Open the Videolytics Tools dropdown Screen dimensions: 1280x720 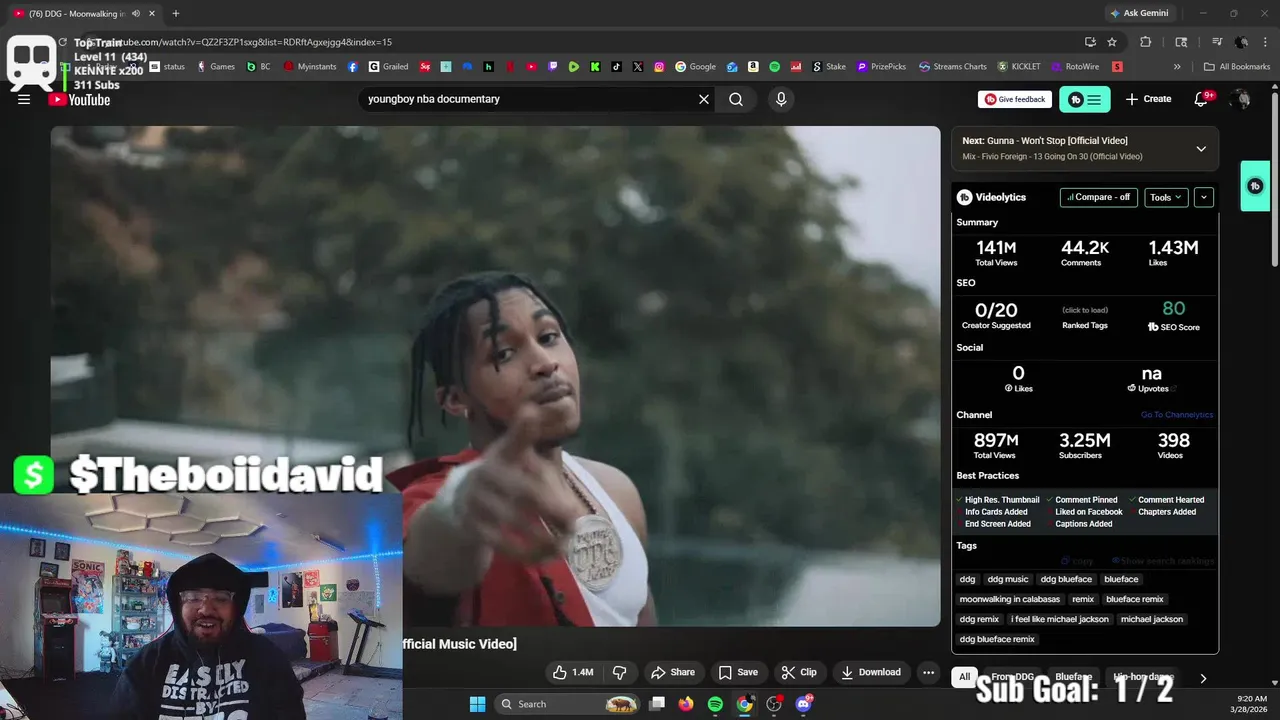tap(1166, 197)
